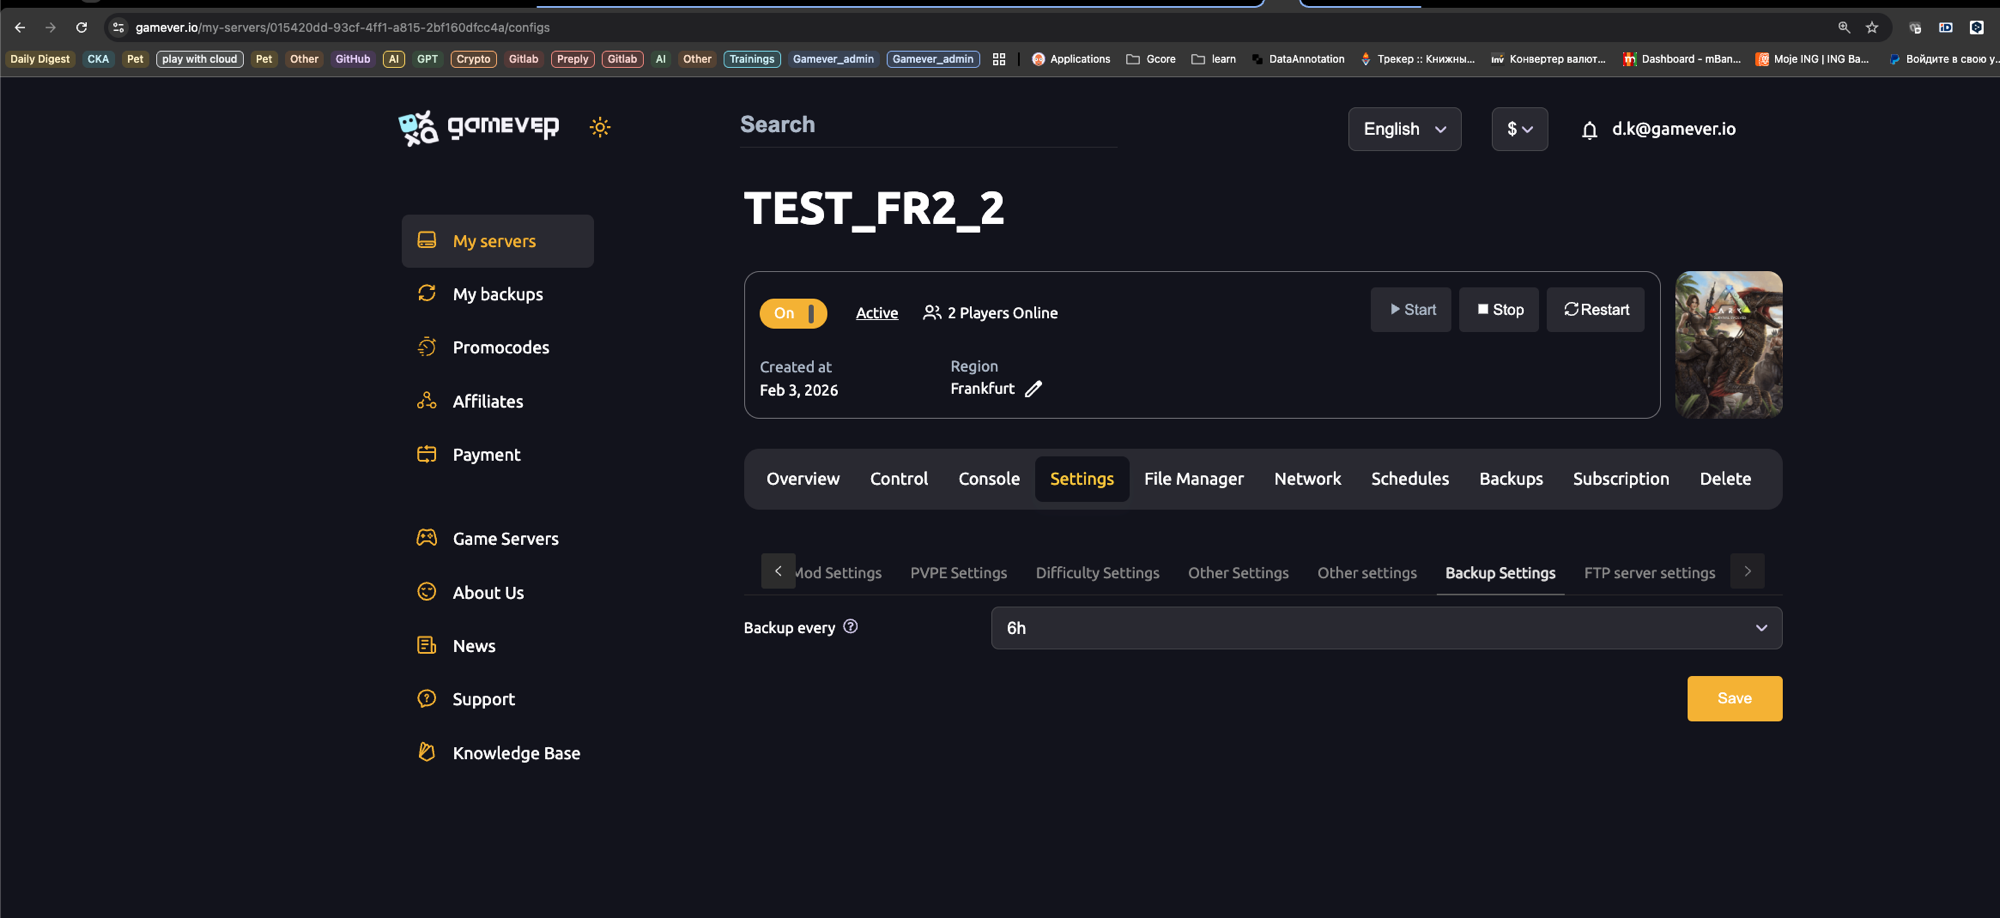Open Affiliates page
2000x918 pixels.
[487, 401]
